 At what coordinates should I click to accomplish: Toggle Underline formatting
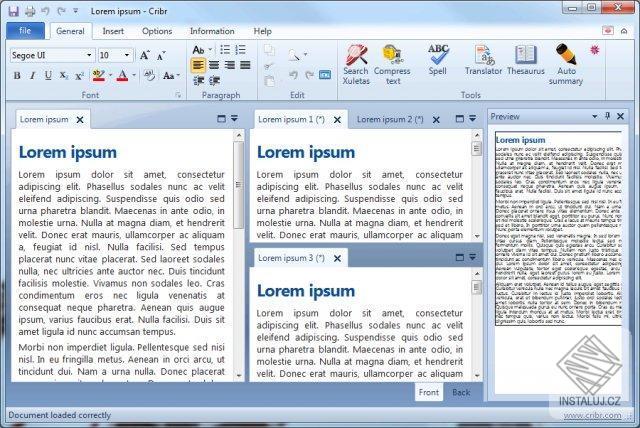pos(48,75)
